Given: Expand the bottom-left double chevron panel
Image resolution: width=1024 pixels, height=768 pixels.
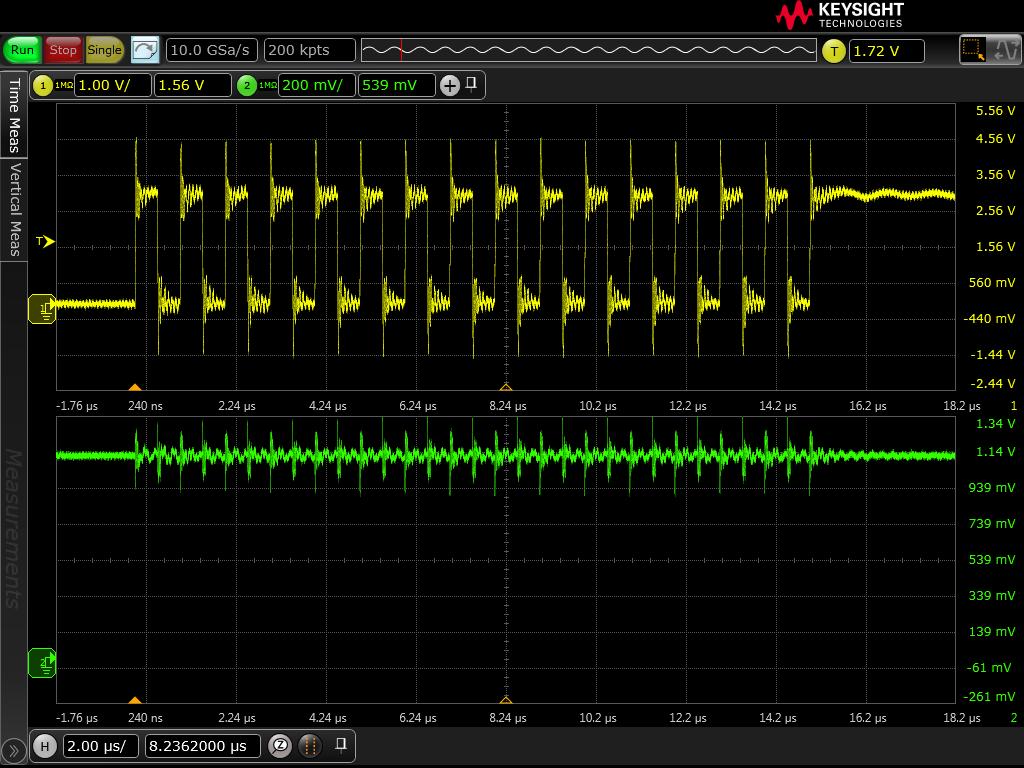Looking at the screenshot, I should (x=13, y=752).
